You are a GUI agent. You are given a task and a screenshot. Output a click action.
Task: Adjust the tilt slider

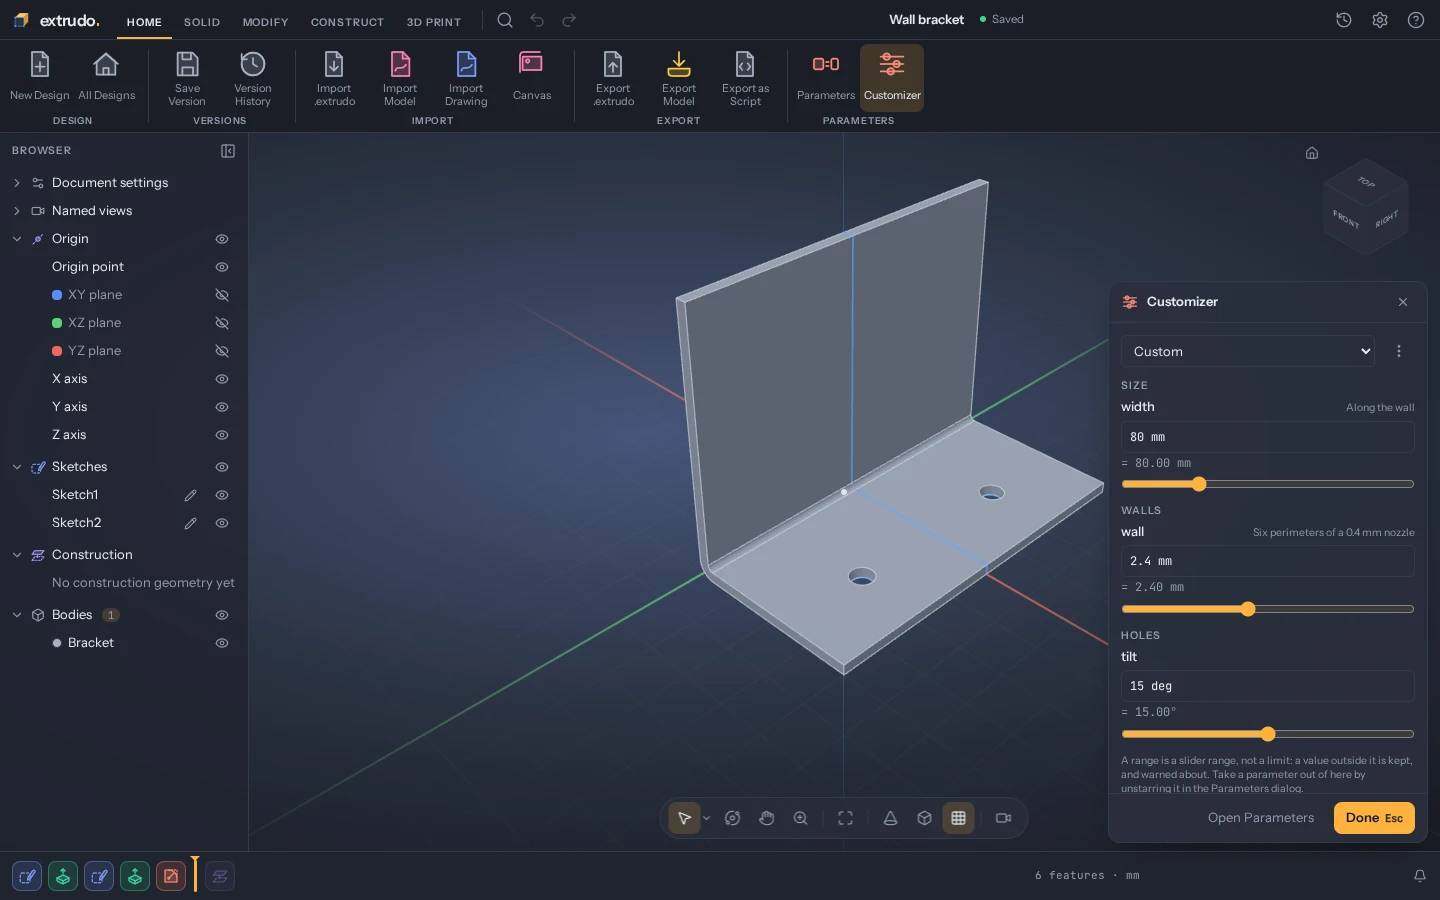[1268, 734]
